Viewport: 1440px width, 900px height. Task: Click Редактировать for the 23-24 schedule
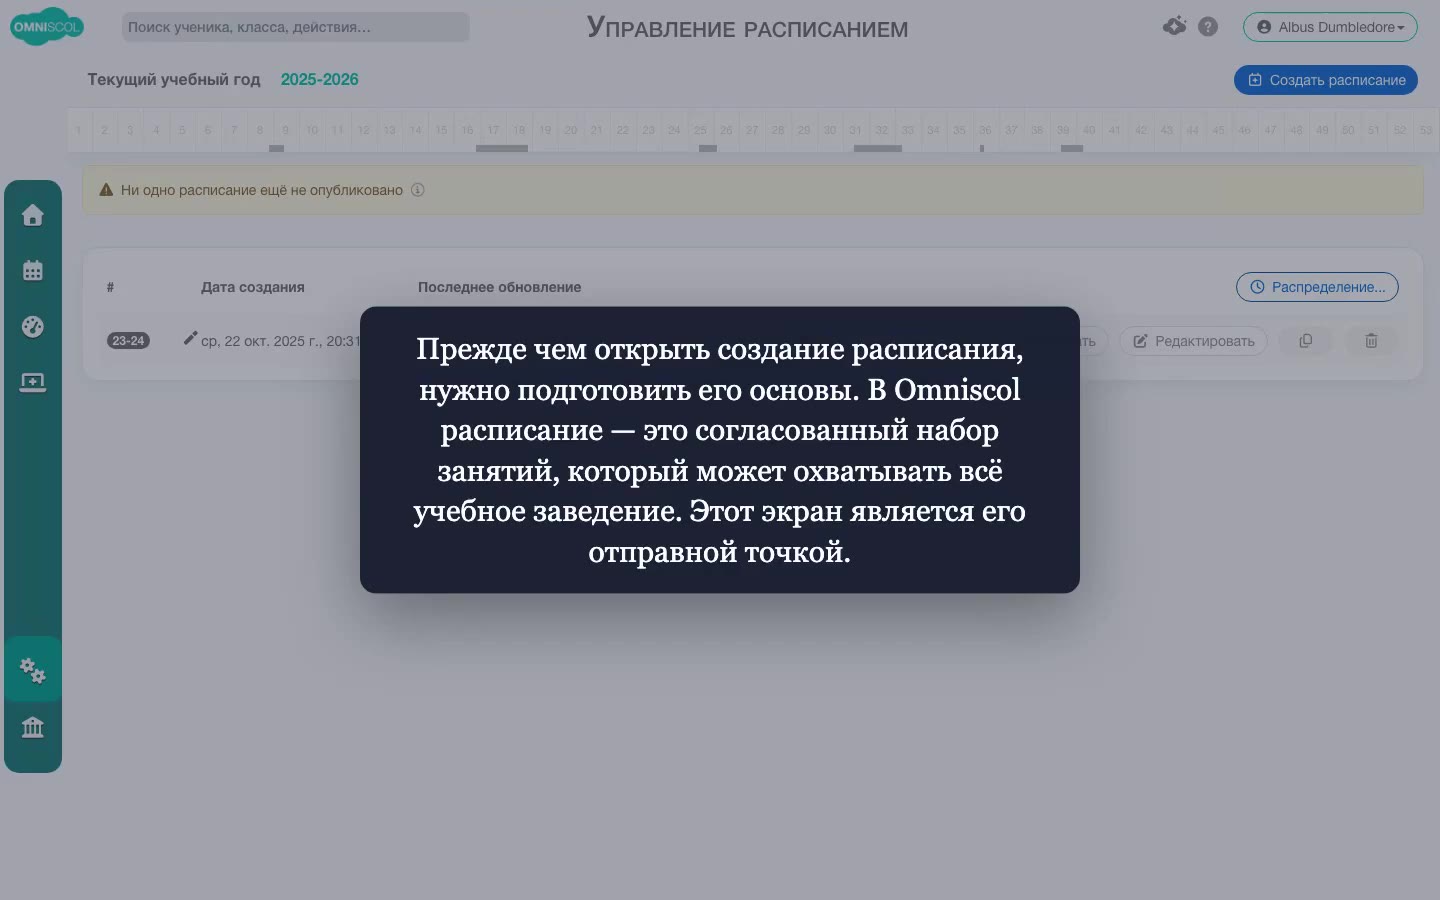[1193, 341]
